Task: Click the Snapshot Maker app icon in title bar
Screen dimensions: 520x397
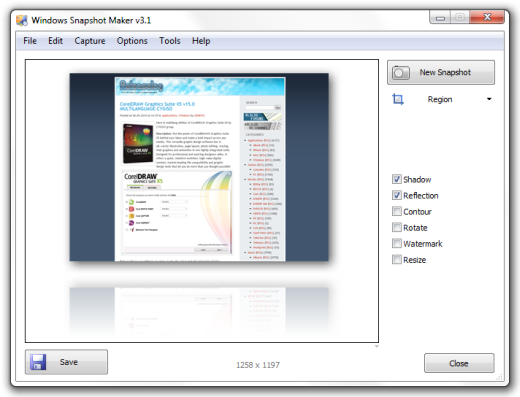Action: [22, 20]
